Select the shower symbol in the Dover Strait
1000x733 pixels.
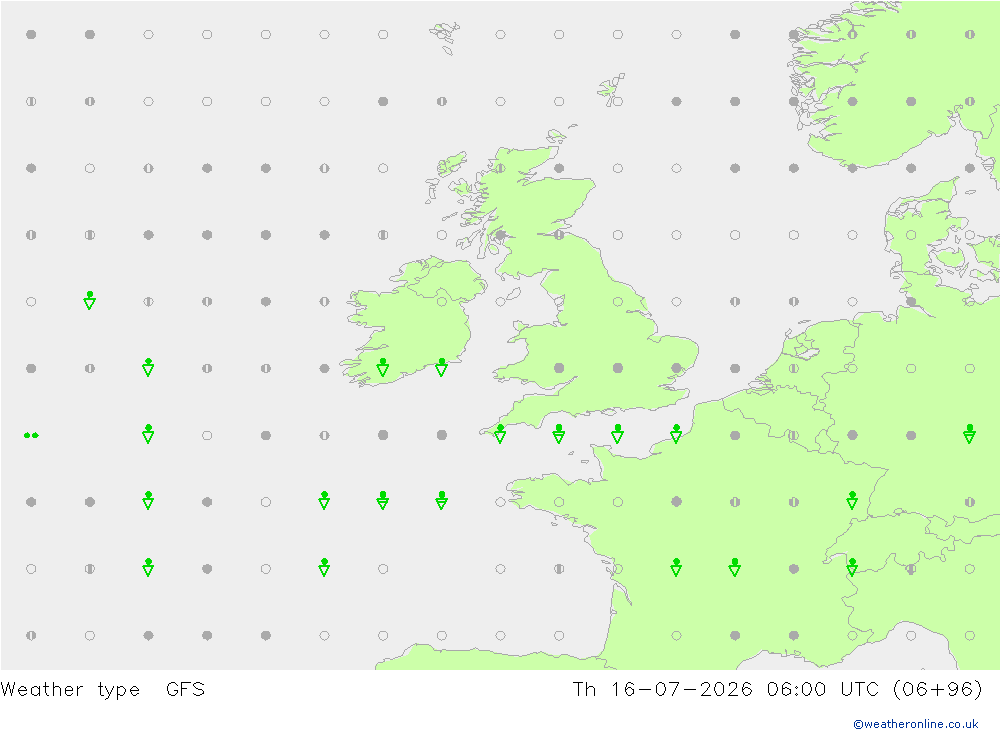pyautogui.click(x=676, y=434)
